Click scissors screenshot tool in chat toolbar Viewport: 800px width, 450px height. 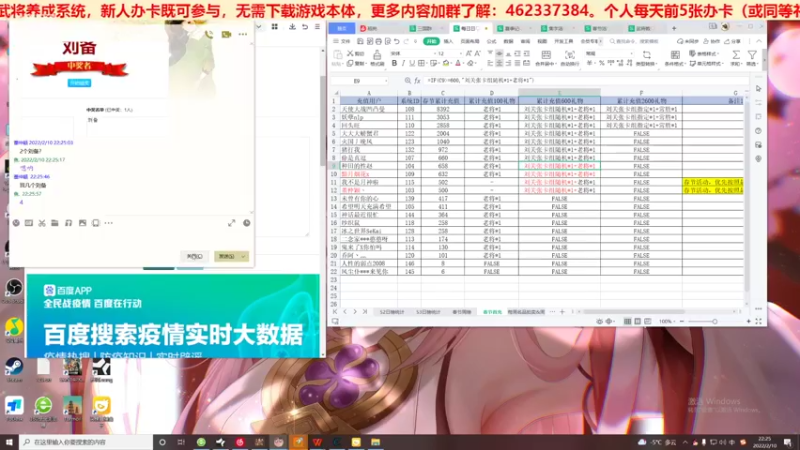pos(42,223)
